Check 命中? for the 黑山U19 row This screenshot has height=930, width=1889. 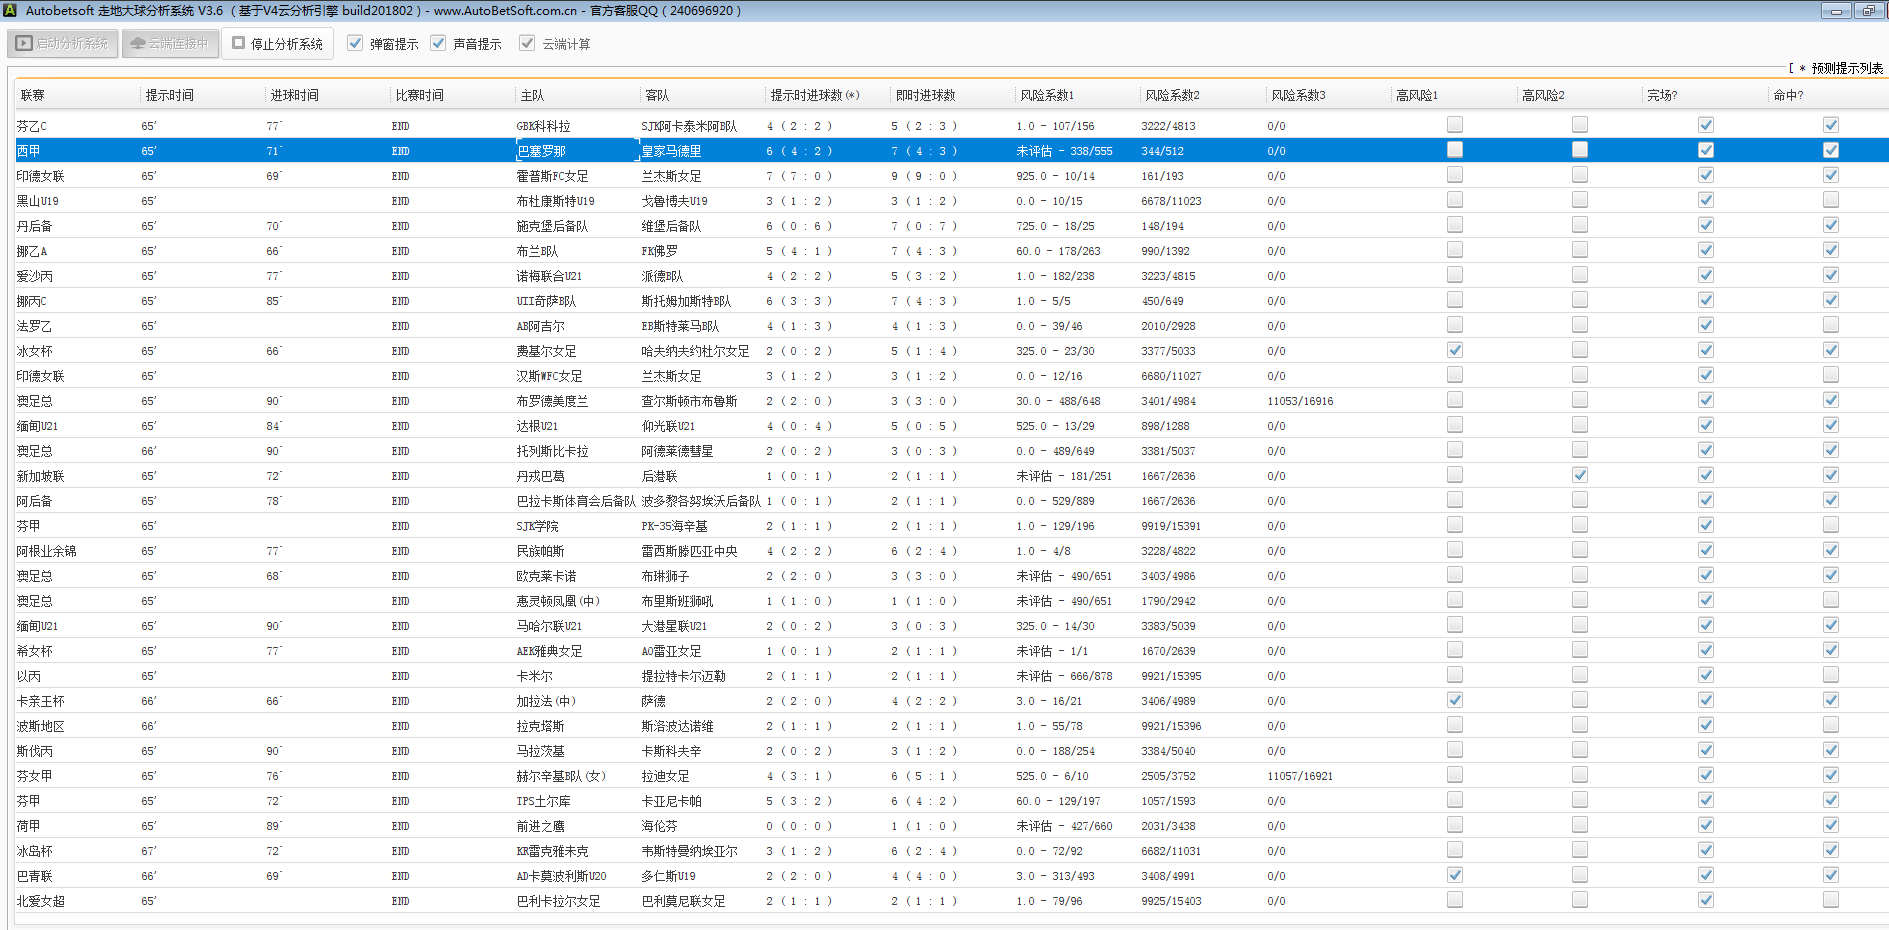[x=1831, y=201]
